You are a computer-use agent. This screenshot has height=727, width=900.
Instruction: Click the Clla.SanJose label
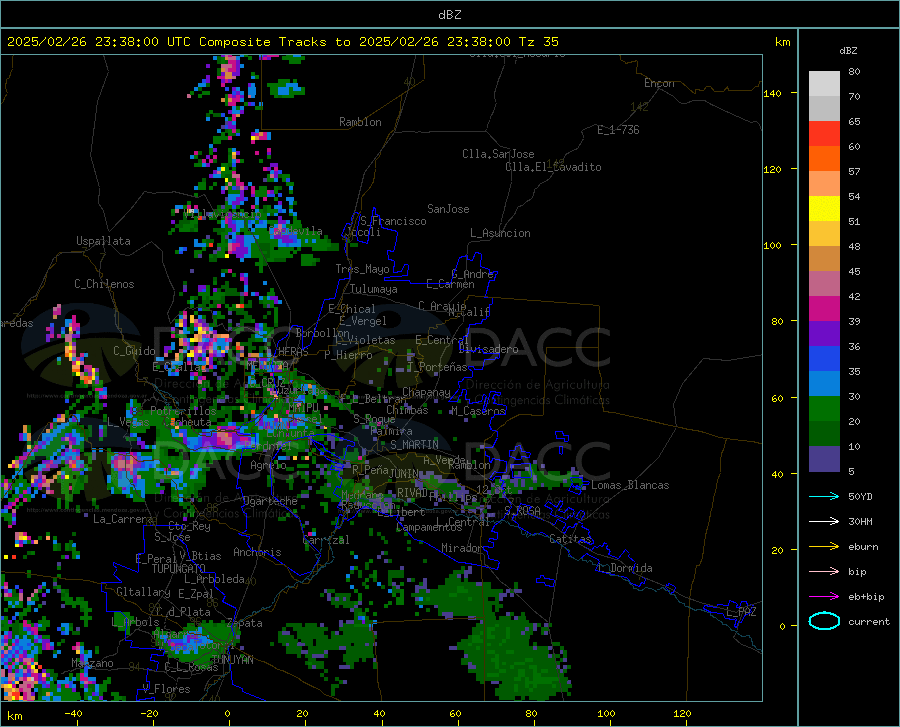pos(498,154)
